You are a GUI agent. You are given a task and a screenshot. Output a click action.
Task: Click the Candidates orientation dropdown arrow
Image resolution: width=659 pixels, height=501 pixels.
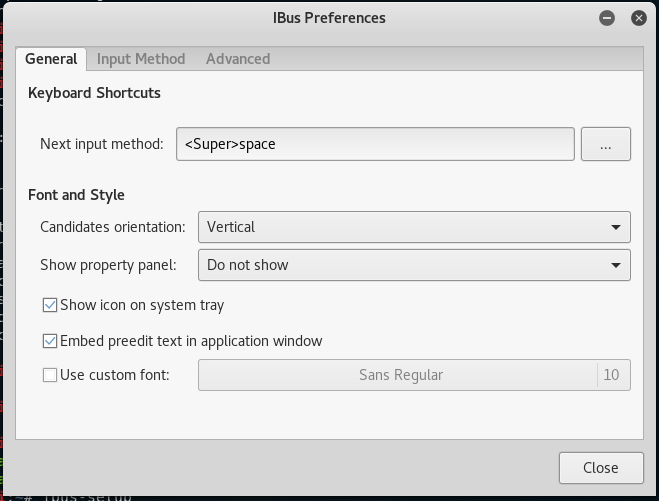616,227
